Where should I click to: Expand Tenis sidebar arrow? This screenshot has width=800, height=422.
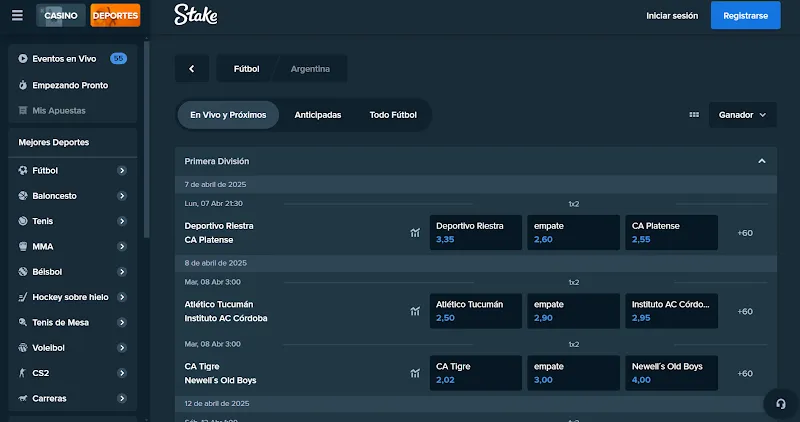pos(122,221)
